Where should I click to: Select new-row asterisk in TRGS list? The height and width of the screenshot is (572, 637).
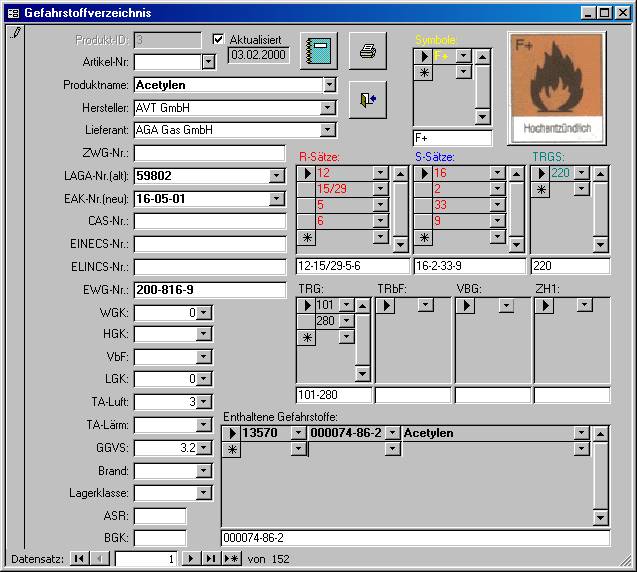coord(541,189)
